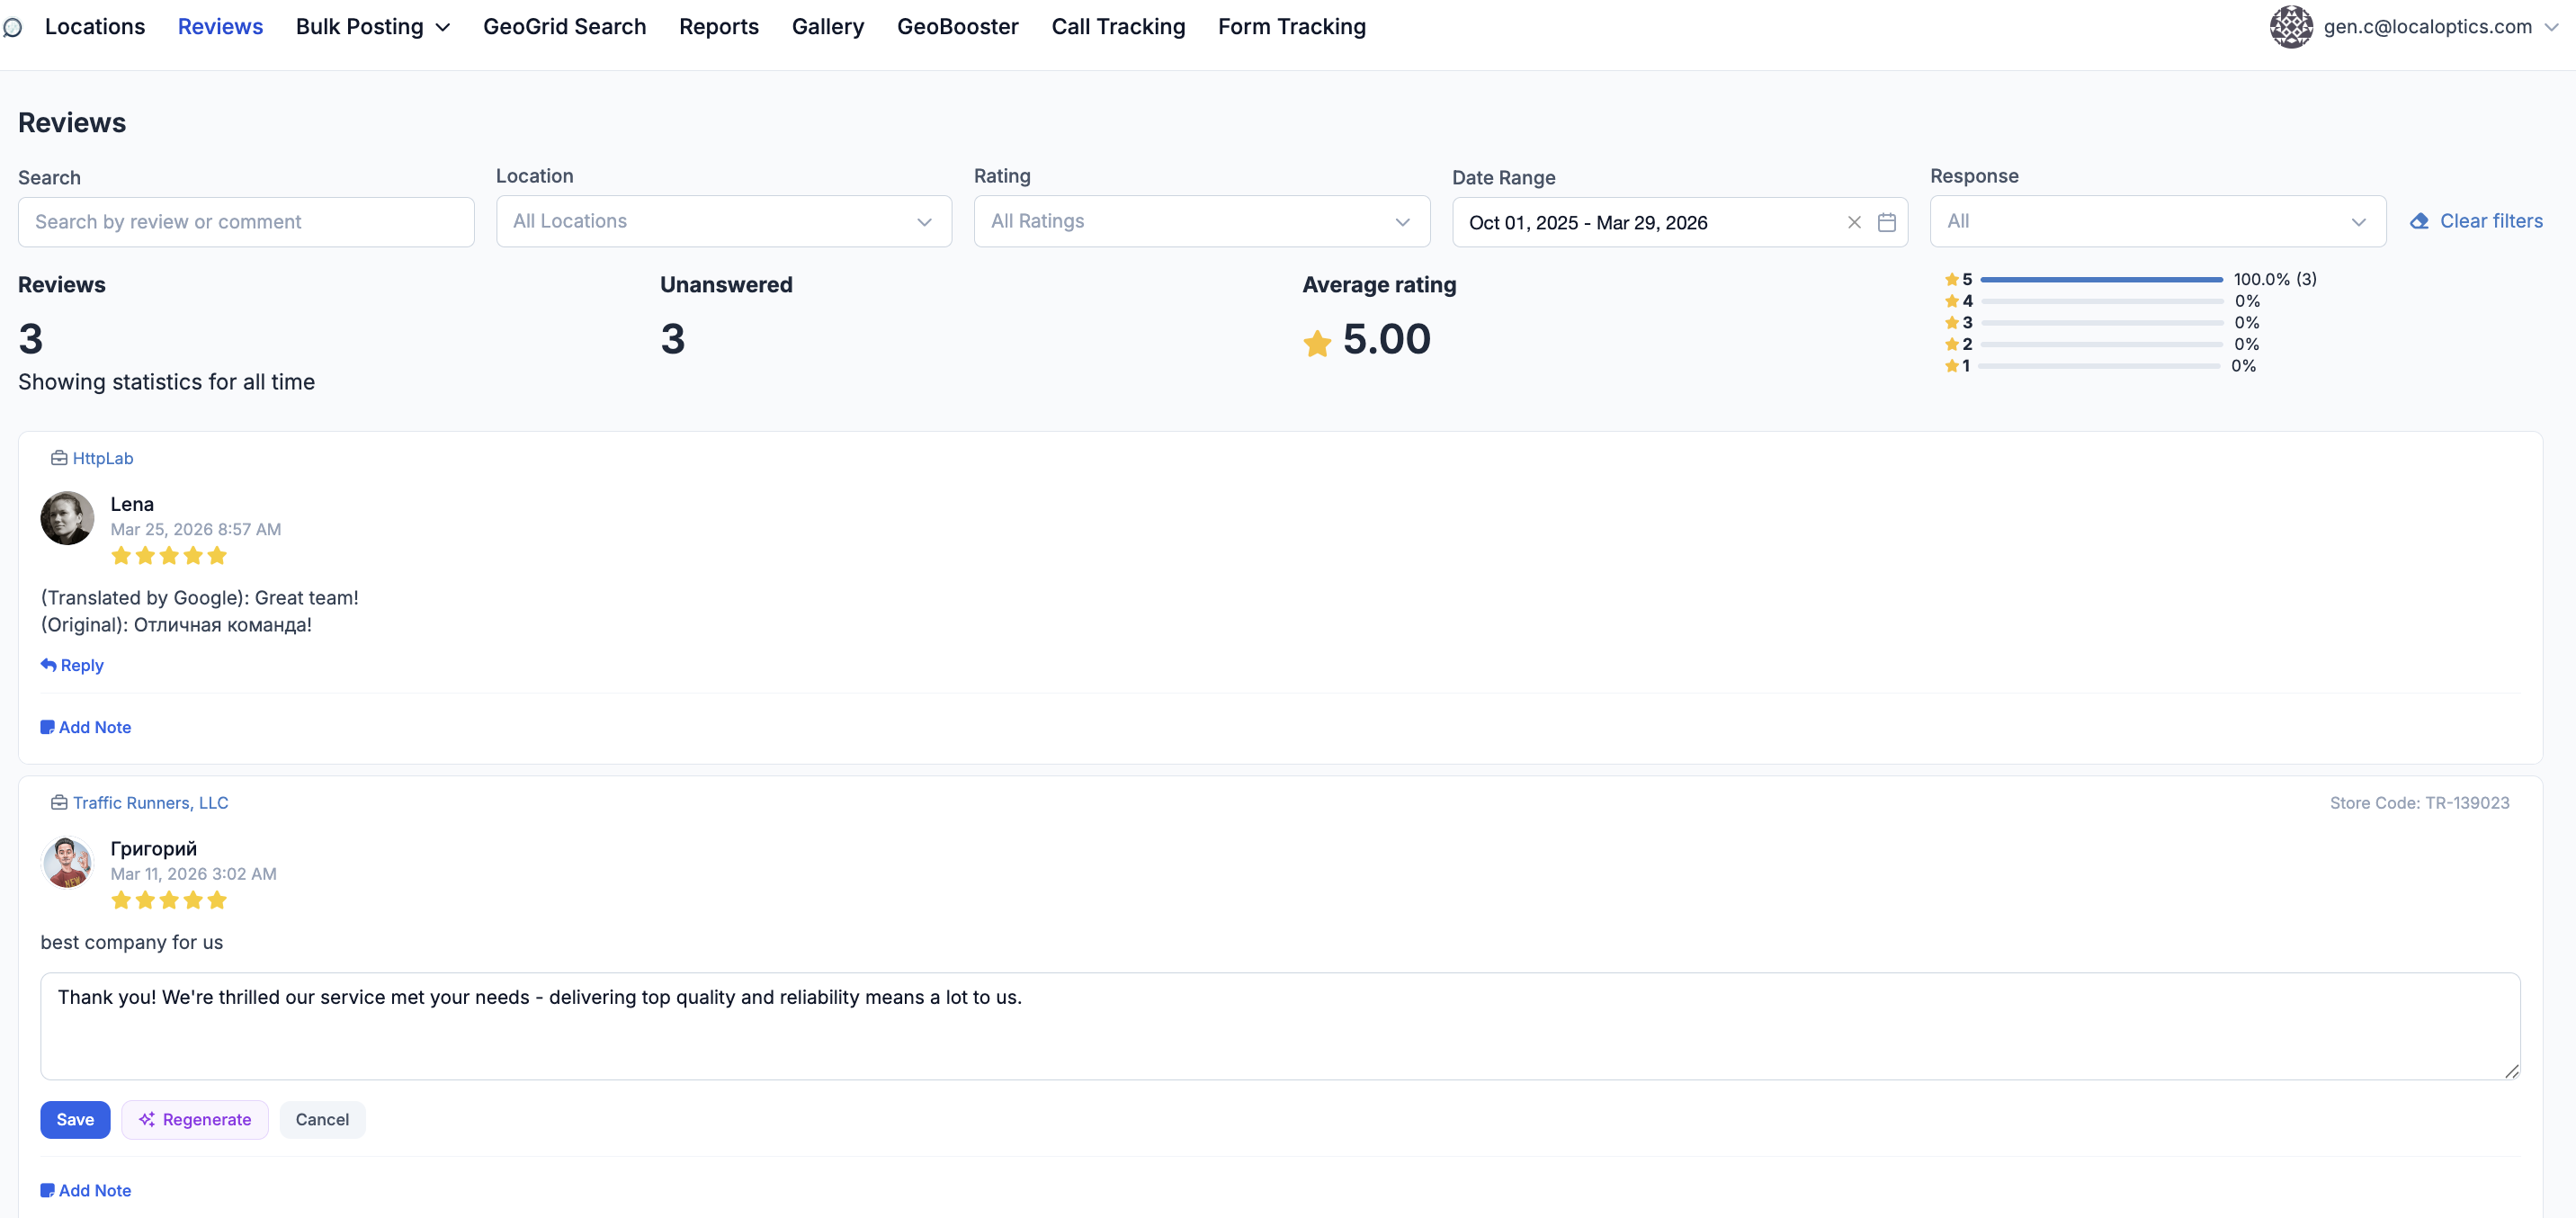Click the 5-star rating progress bar
2576x1218 pixels.
[x=2100, y=280]
